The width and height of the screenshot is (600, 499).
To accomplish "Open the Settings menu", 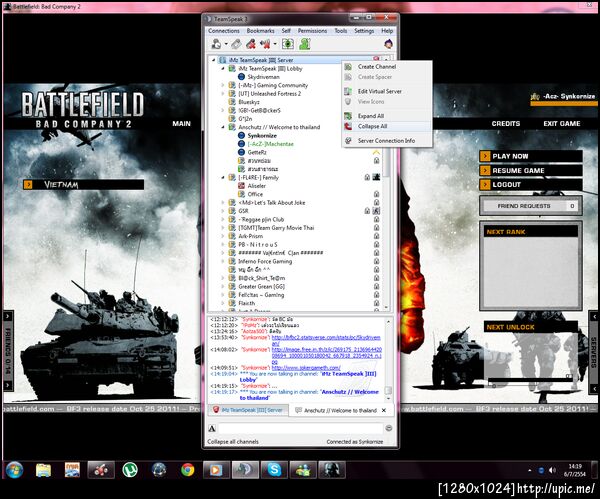I will point(364,31).
